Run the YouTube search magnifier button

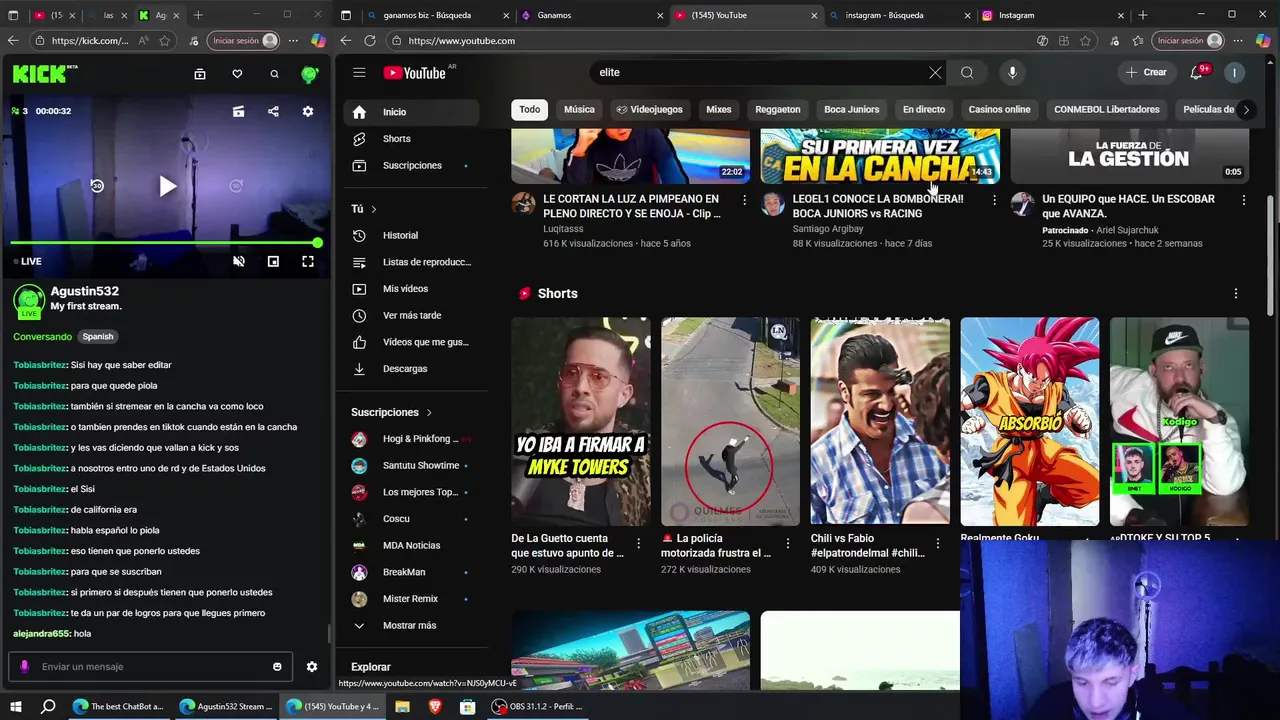(967, 72)
